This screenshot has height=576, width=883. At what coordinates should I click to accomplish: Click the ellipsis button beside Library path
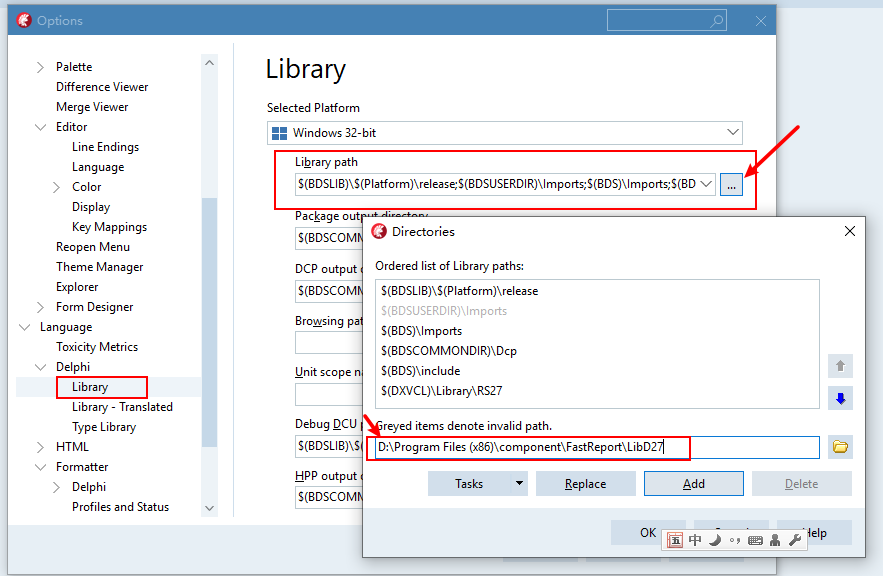click(x=731, y=184)
